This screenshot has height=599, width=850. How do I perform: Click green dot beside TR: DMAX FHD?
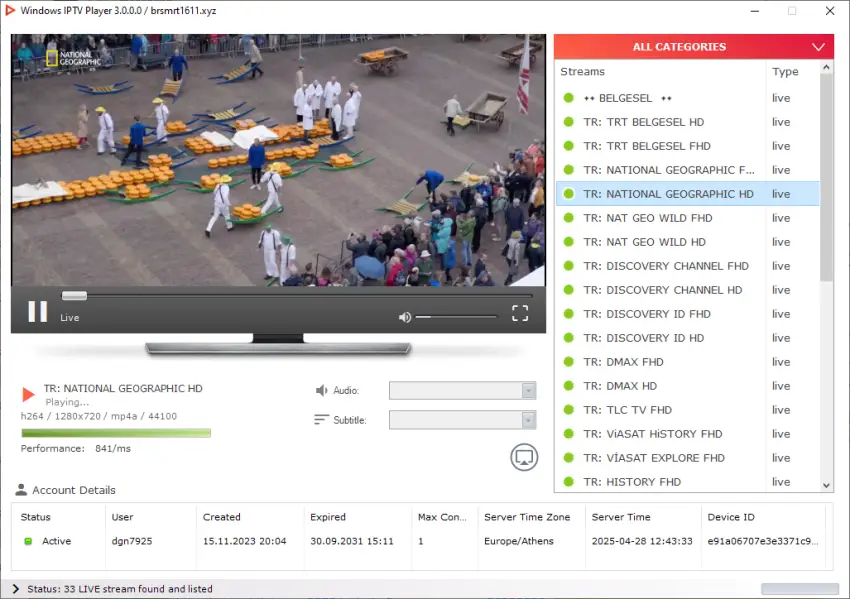pyautogui.click(x=569, y=362)
